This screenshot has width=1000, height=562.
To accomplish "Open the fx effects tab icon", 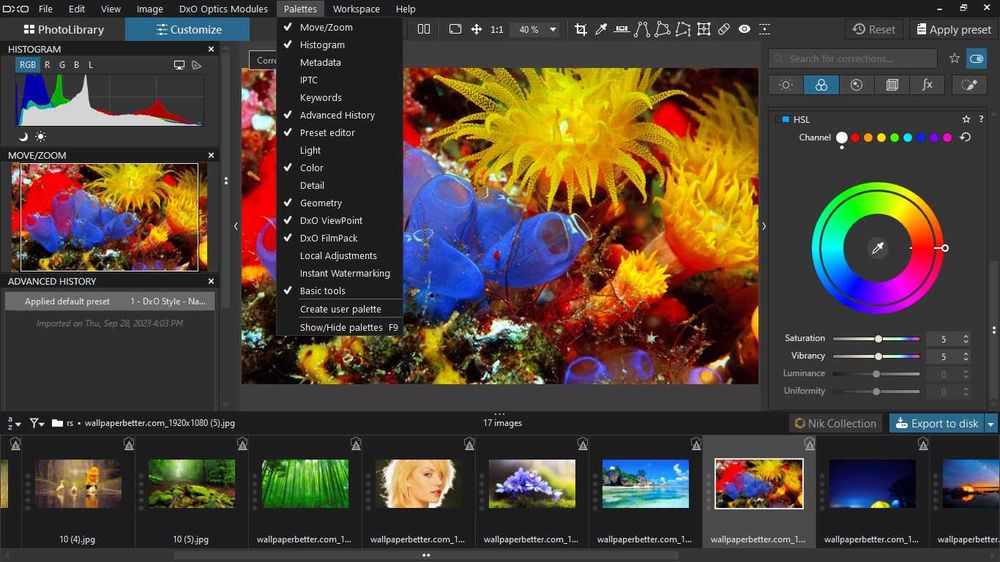I will click(x=927, y=85).
